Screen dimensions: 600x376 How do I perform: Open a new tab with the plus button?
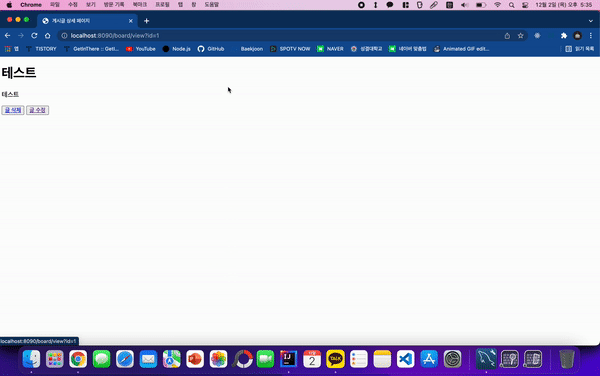147,21
